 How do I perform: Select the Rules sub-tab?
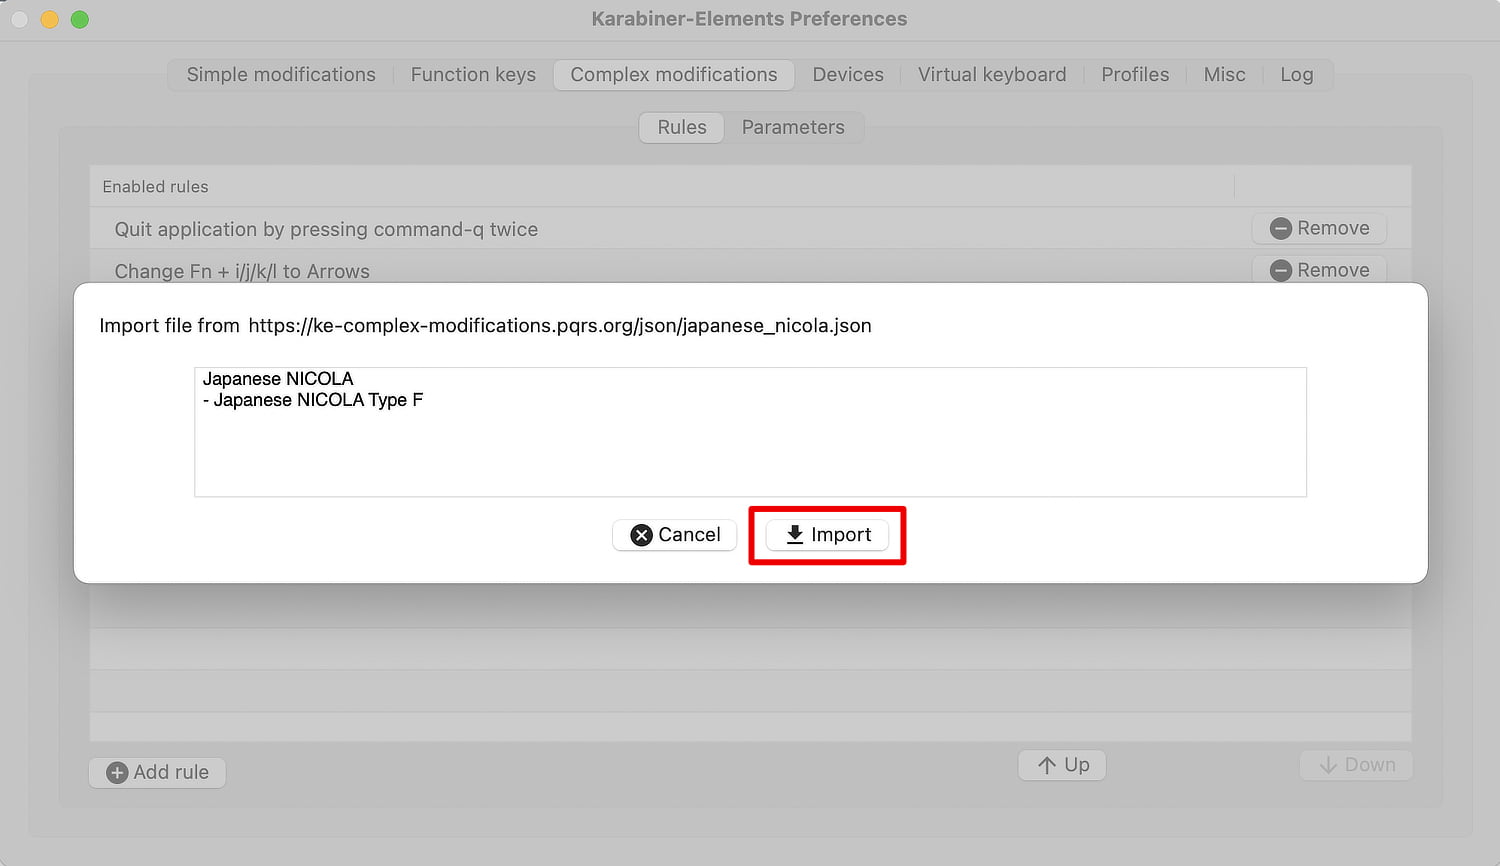click(x=682, y=127)
